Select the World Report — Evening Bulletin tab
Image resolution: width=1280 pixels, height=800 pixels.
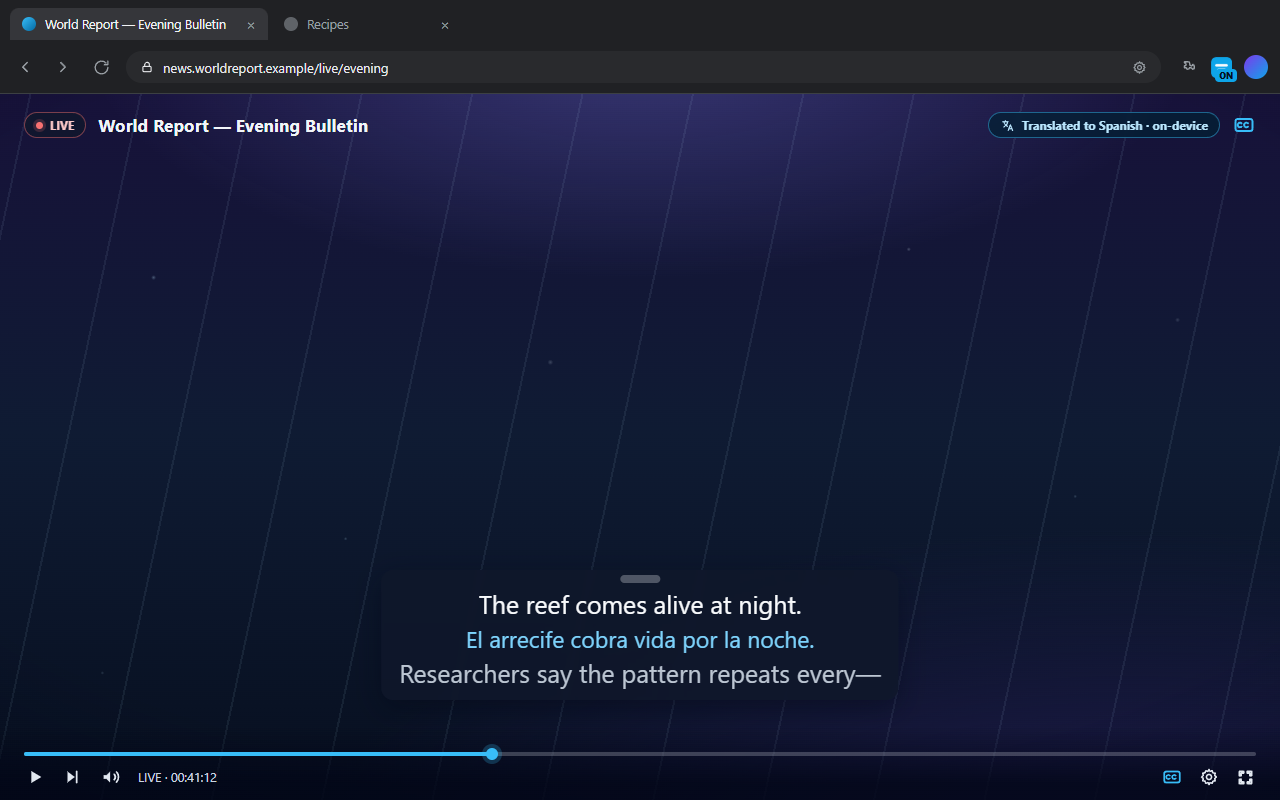coord(139,24)
